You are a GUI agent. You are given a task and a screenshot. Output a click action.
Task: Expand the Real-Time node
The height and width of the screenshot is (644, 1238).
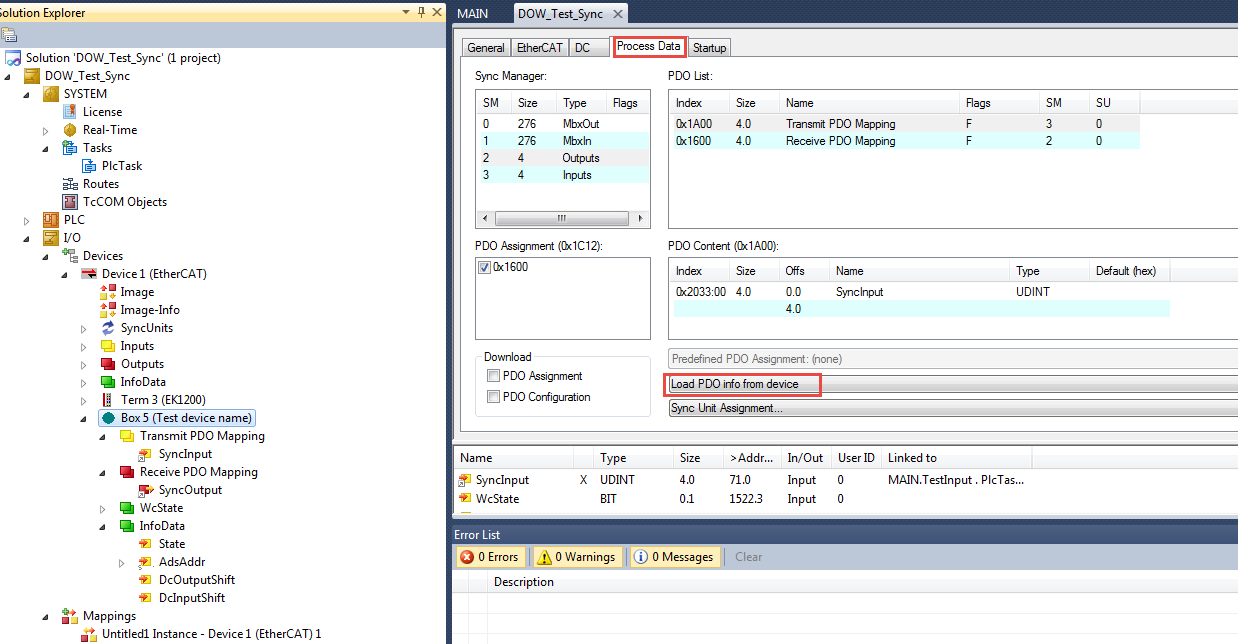pyautogui.click(x=45, y=130)
